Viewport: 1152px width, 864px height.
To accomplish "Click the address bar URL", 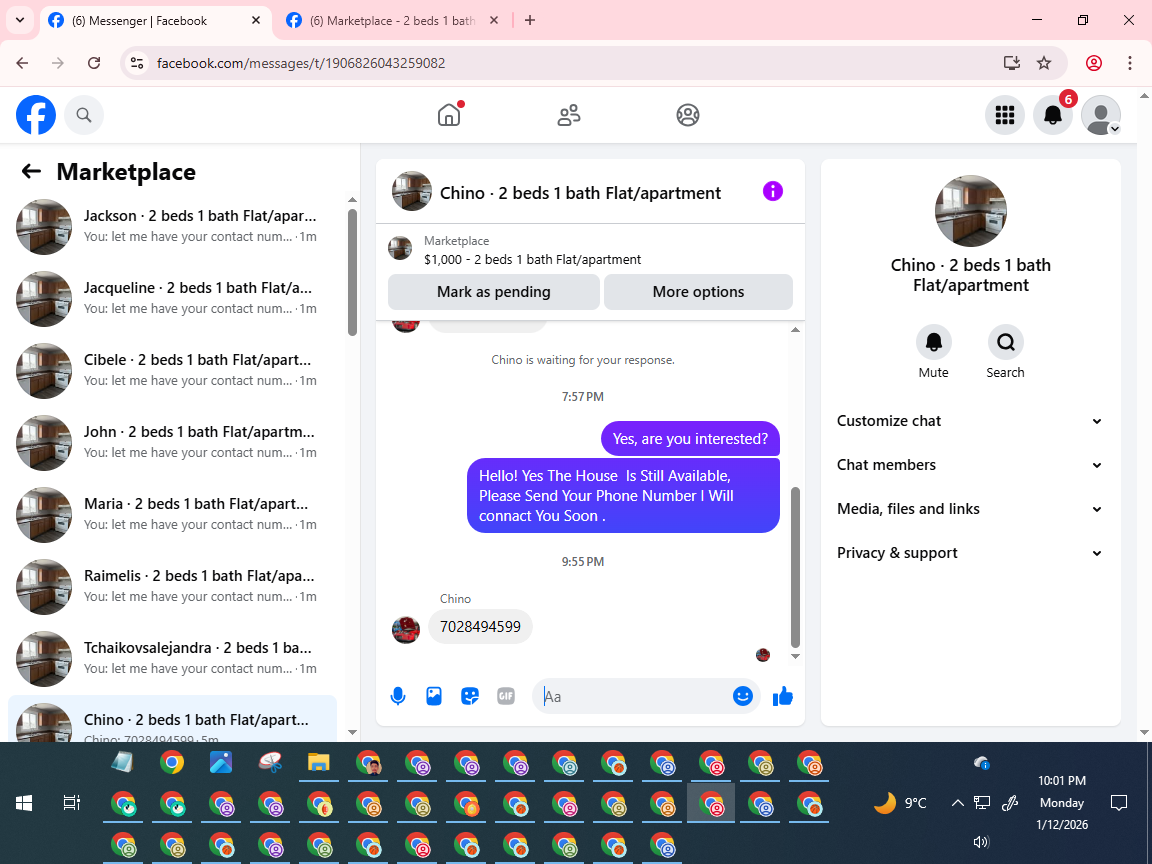I will pyautogui.click(x=301, y=63).
